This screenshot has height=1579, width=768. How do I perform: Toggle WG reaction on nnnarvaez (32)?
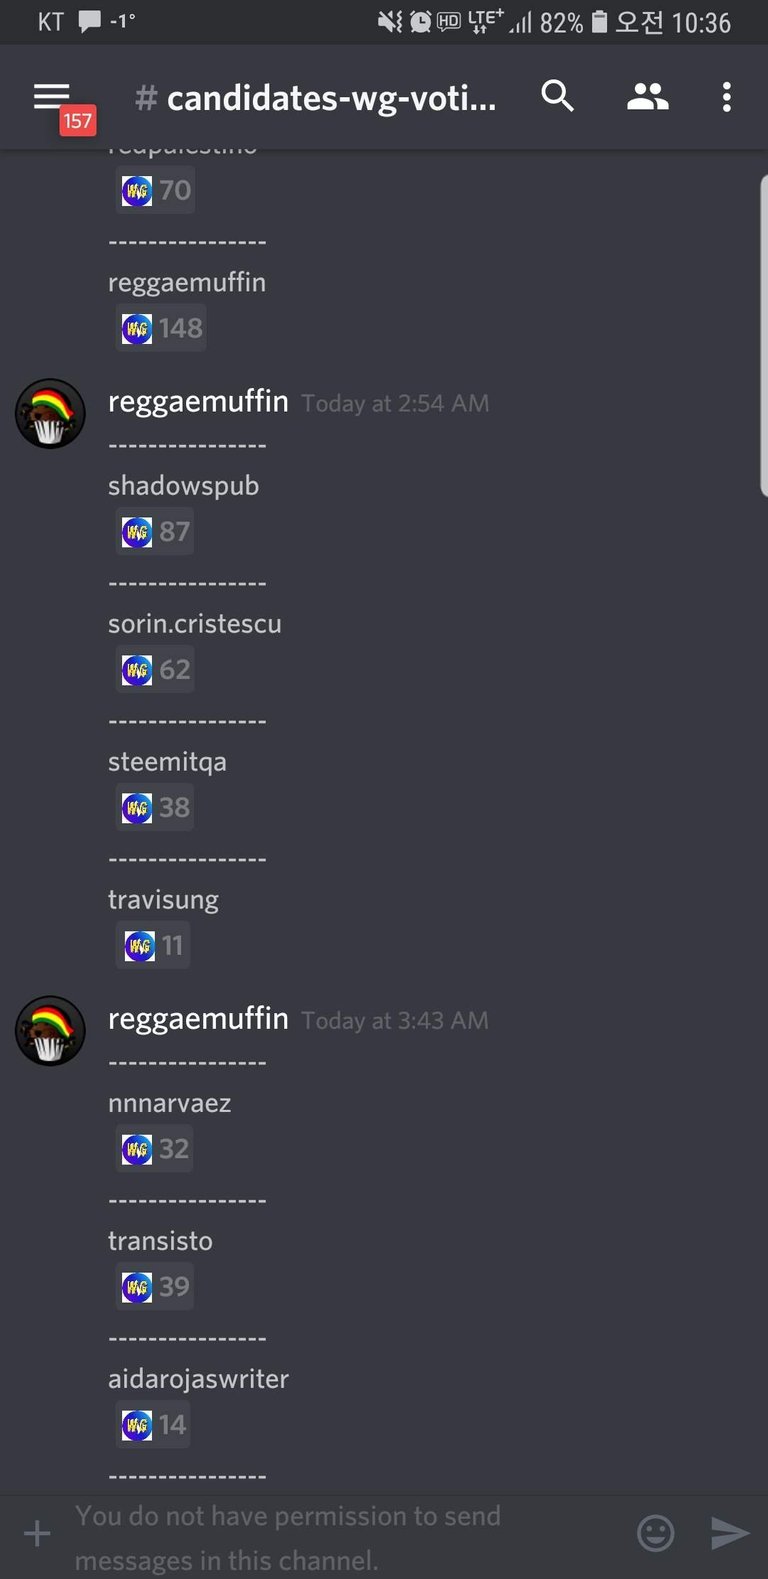coord(155,1148)
